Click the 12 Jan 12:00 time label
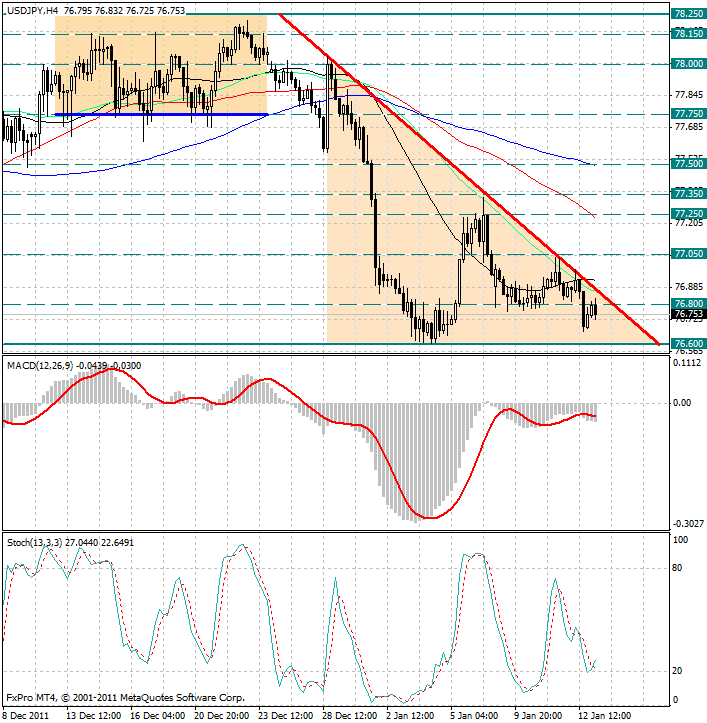The height and width of the screenshot is (723, 707). [x=606, y=716]
